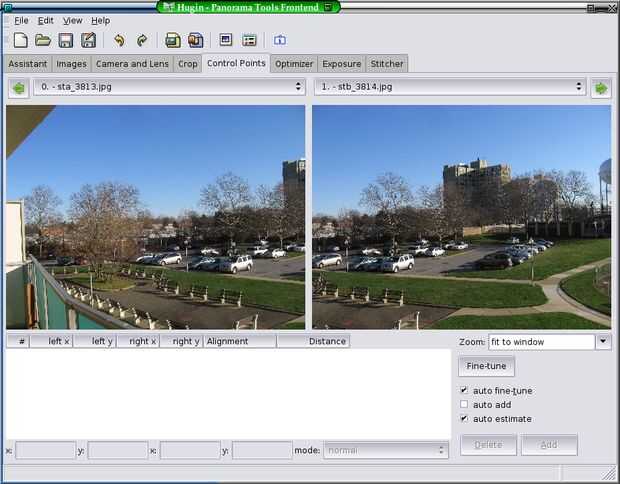Sort by left x column header
Image resolution: width=620 pixels, height=484 pixels.
(x=51, y=341)
